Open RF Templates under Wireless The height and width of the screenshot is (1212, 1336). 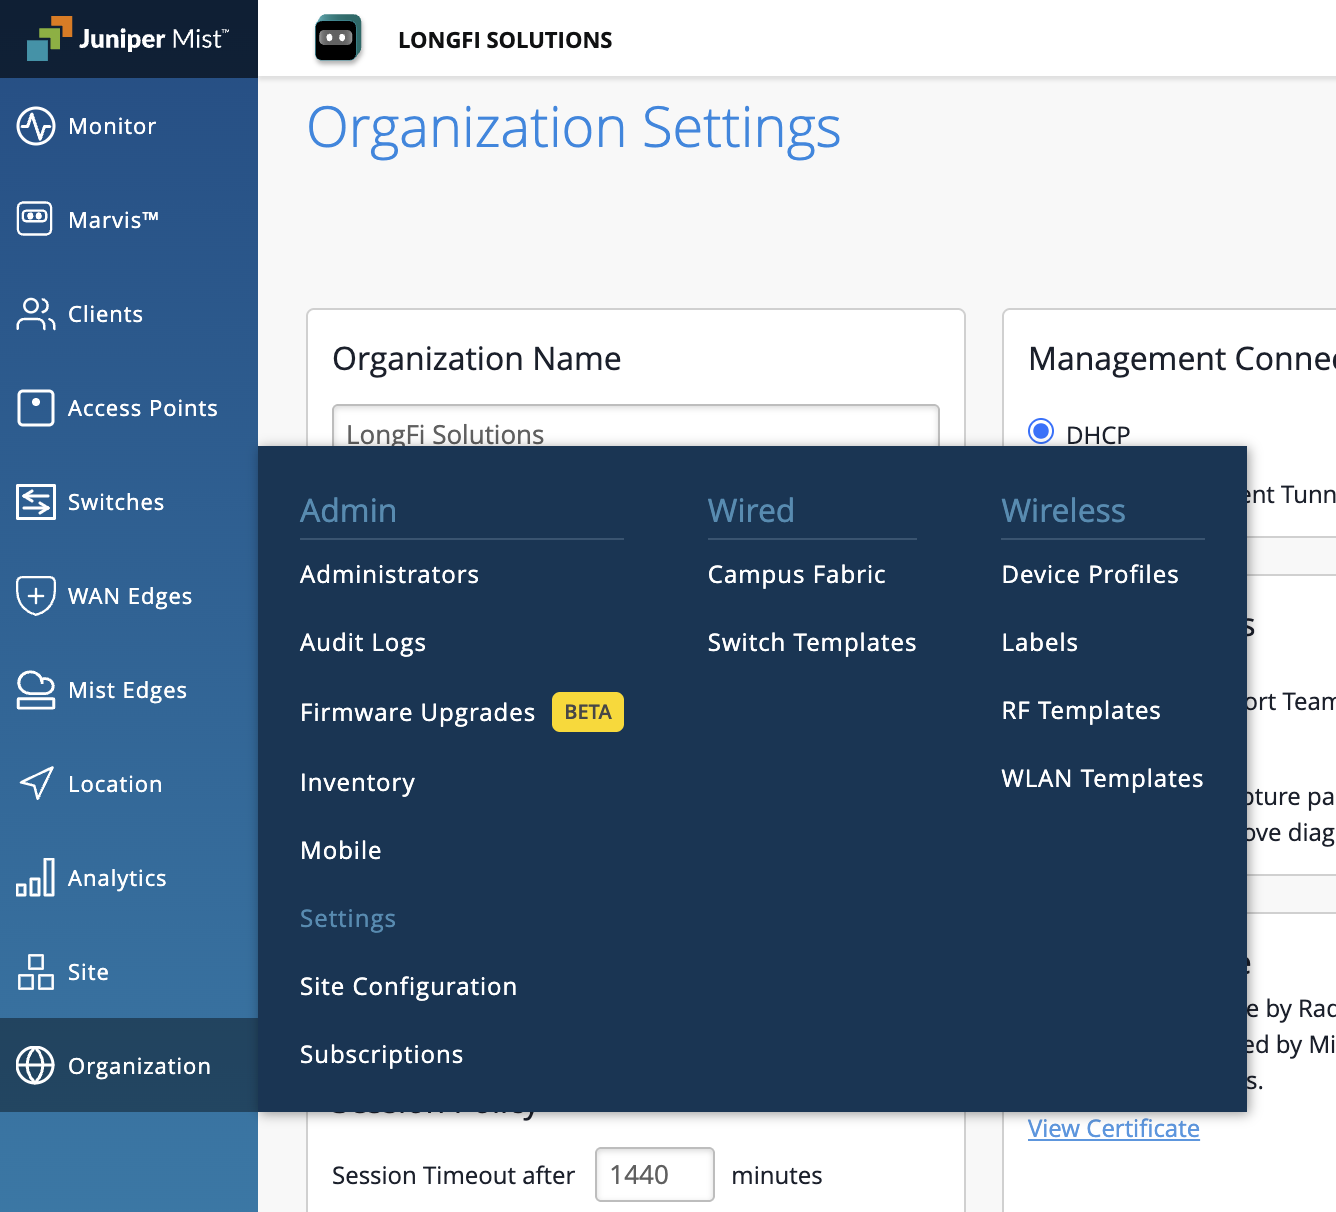point(1081,711)
